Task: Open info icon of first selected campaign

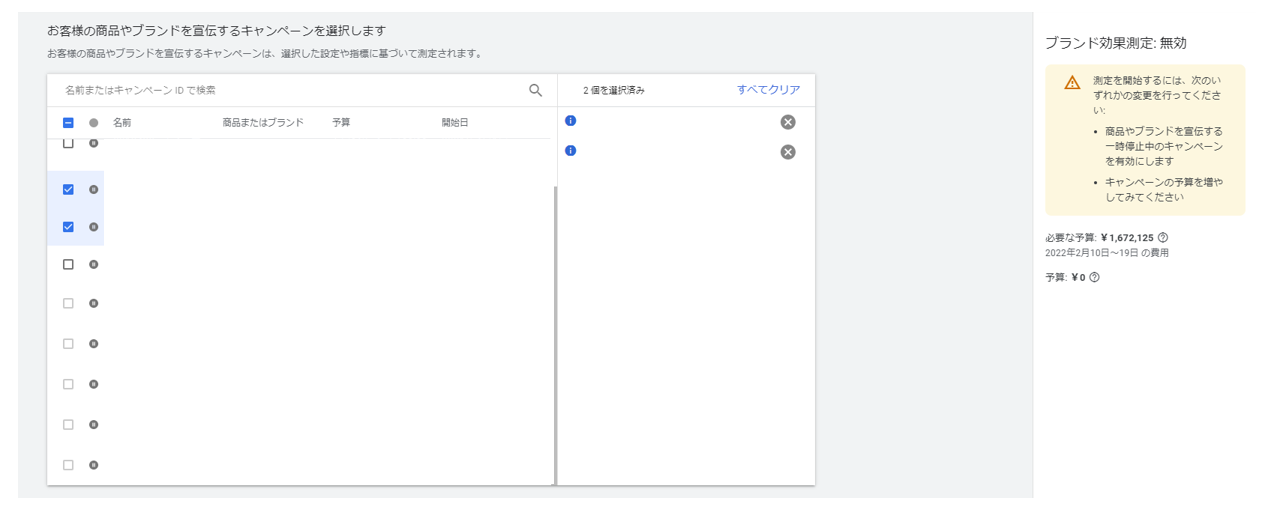Action: click(571, 120)
